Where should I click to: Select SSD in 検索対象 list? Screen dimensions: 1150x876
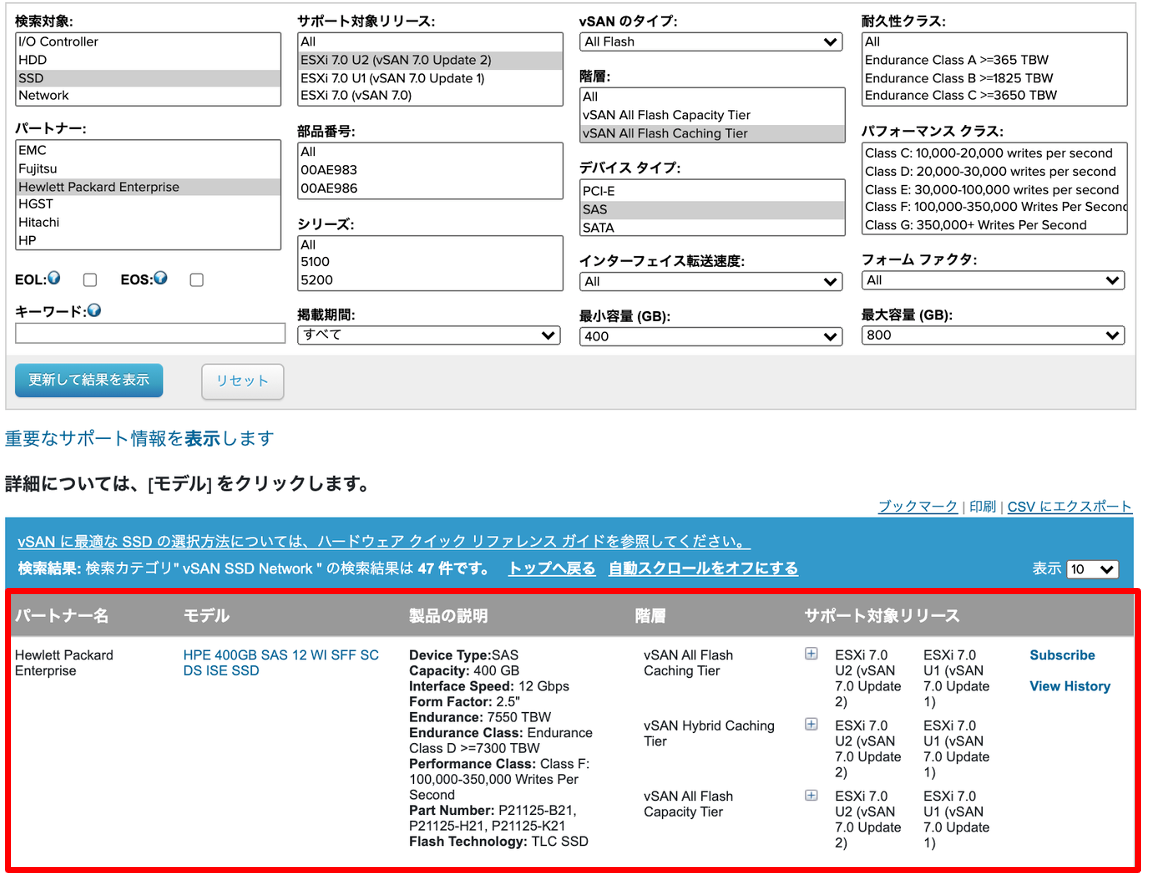pyautogui.click(x=147, y=78)
